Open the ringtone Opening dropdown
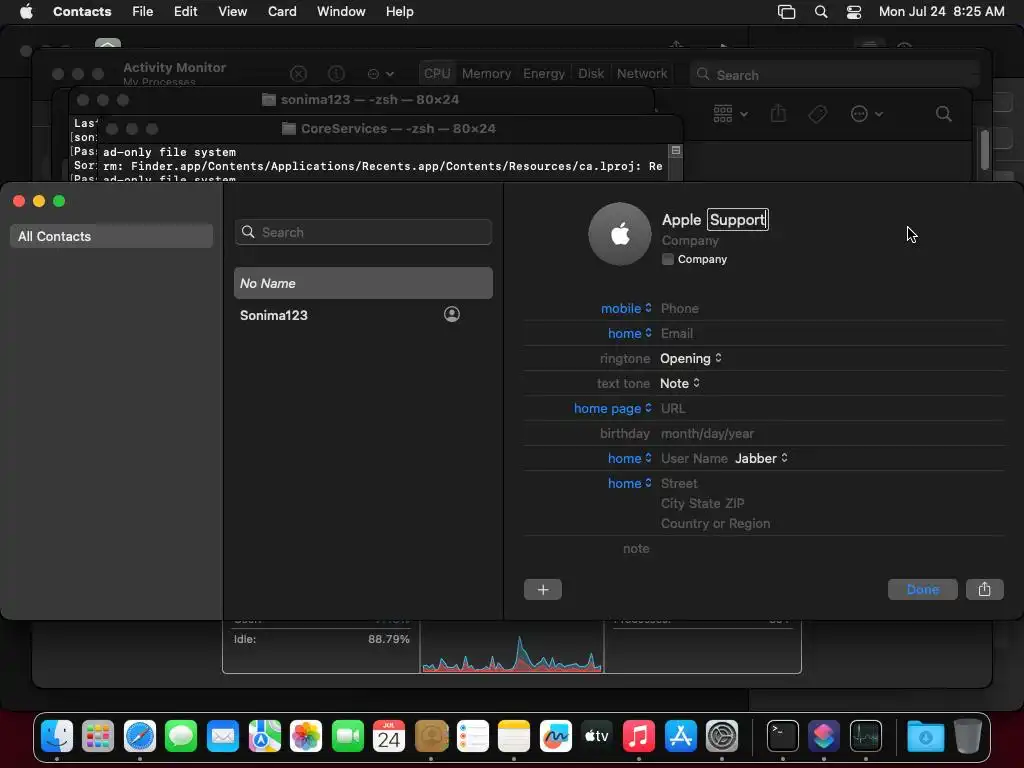The width and height of the screenshot is (1024, 768). click(x=691, y=359)
